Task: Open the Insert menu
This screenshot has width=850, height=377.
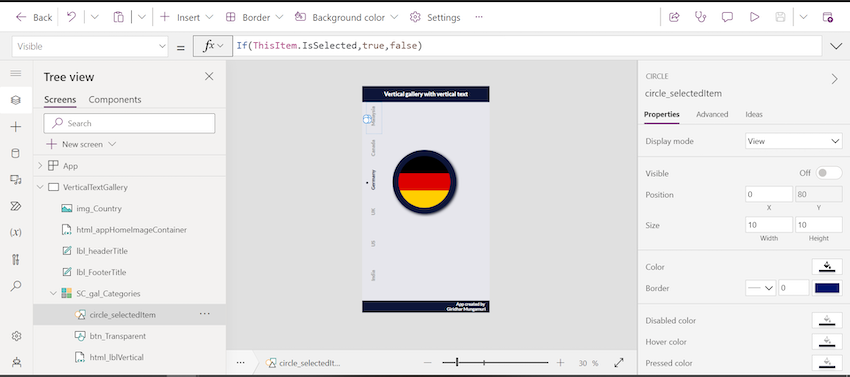Action: pyautogui.click(x=186, y=17)
